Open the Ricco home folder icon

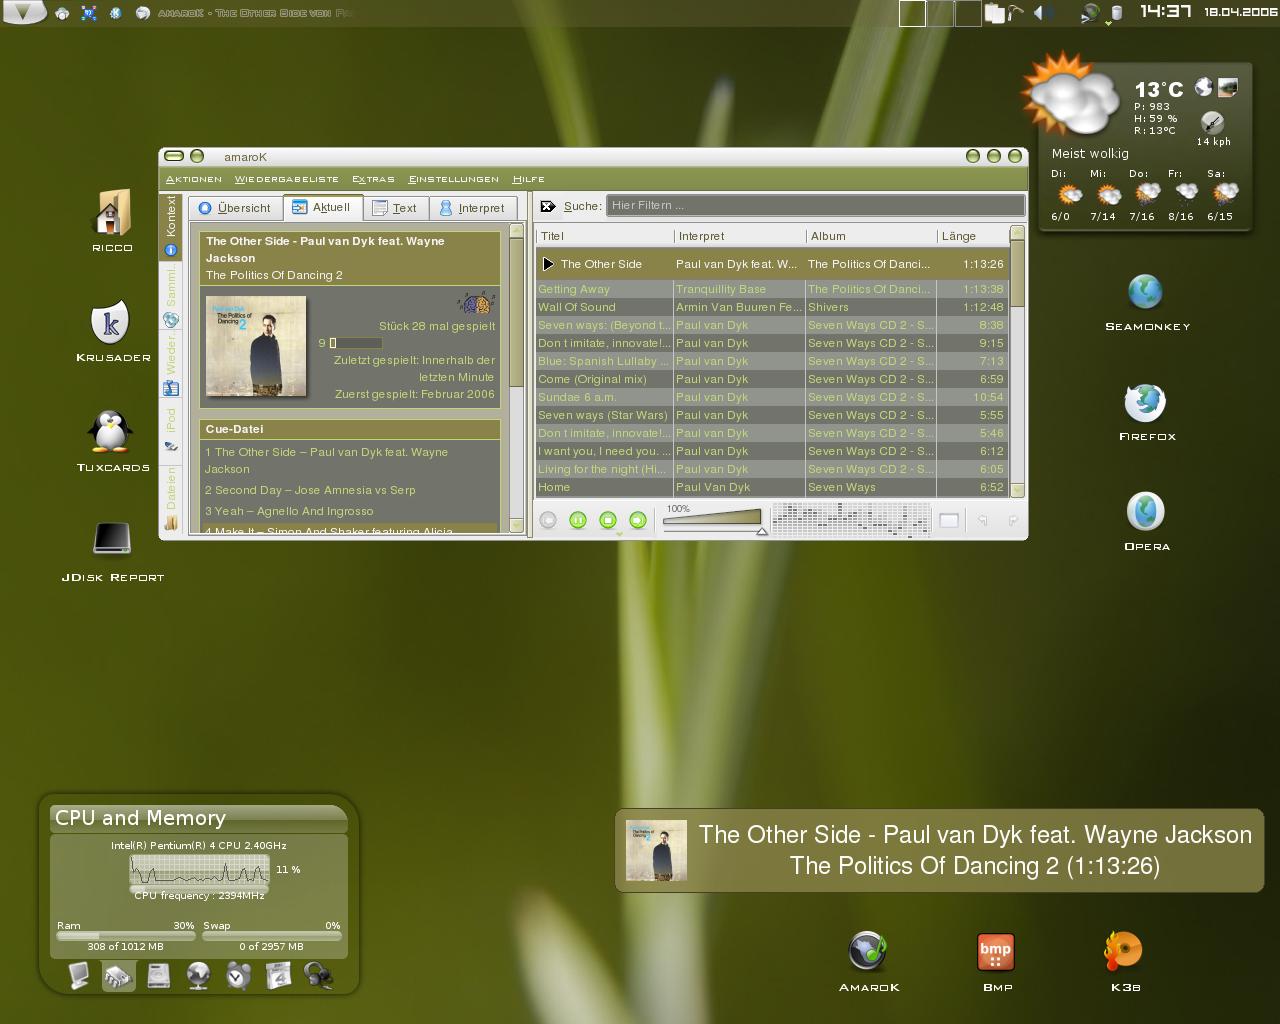pos(112,221)
